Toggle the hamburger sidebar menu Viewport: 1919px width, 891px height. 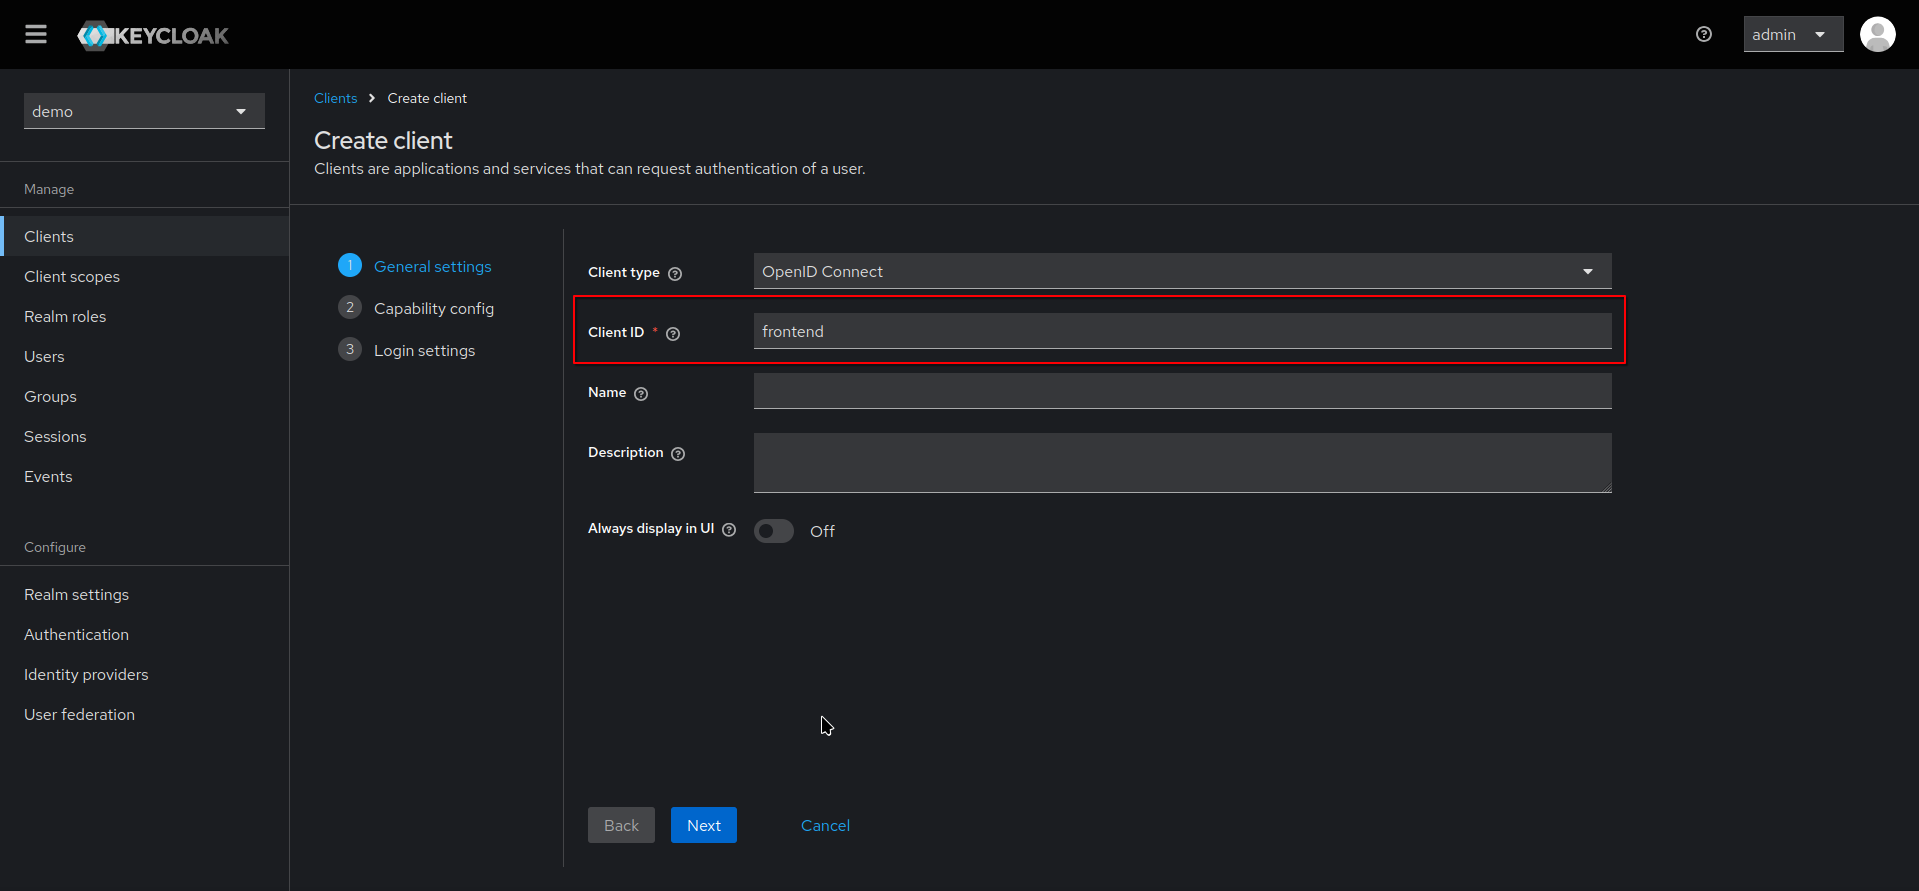[36, 35]
